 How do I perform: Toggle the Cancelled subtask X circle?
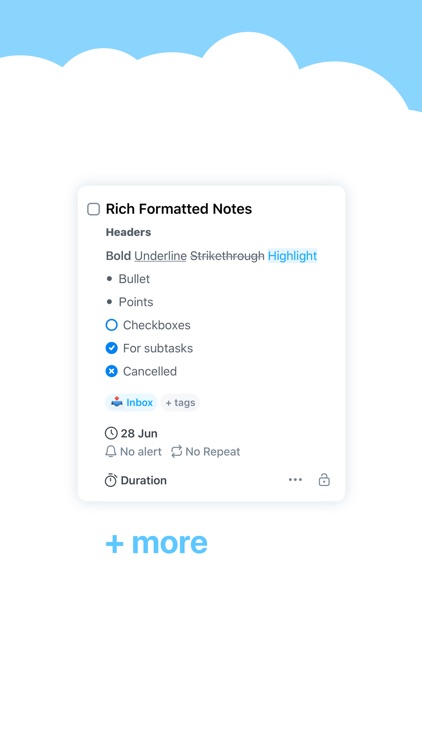click(x=111, y=371)
